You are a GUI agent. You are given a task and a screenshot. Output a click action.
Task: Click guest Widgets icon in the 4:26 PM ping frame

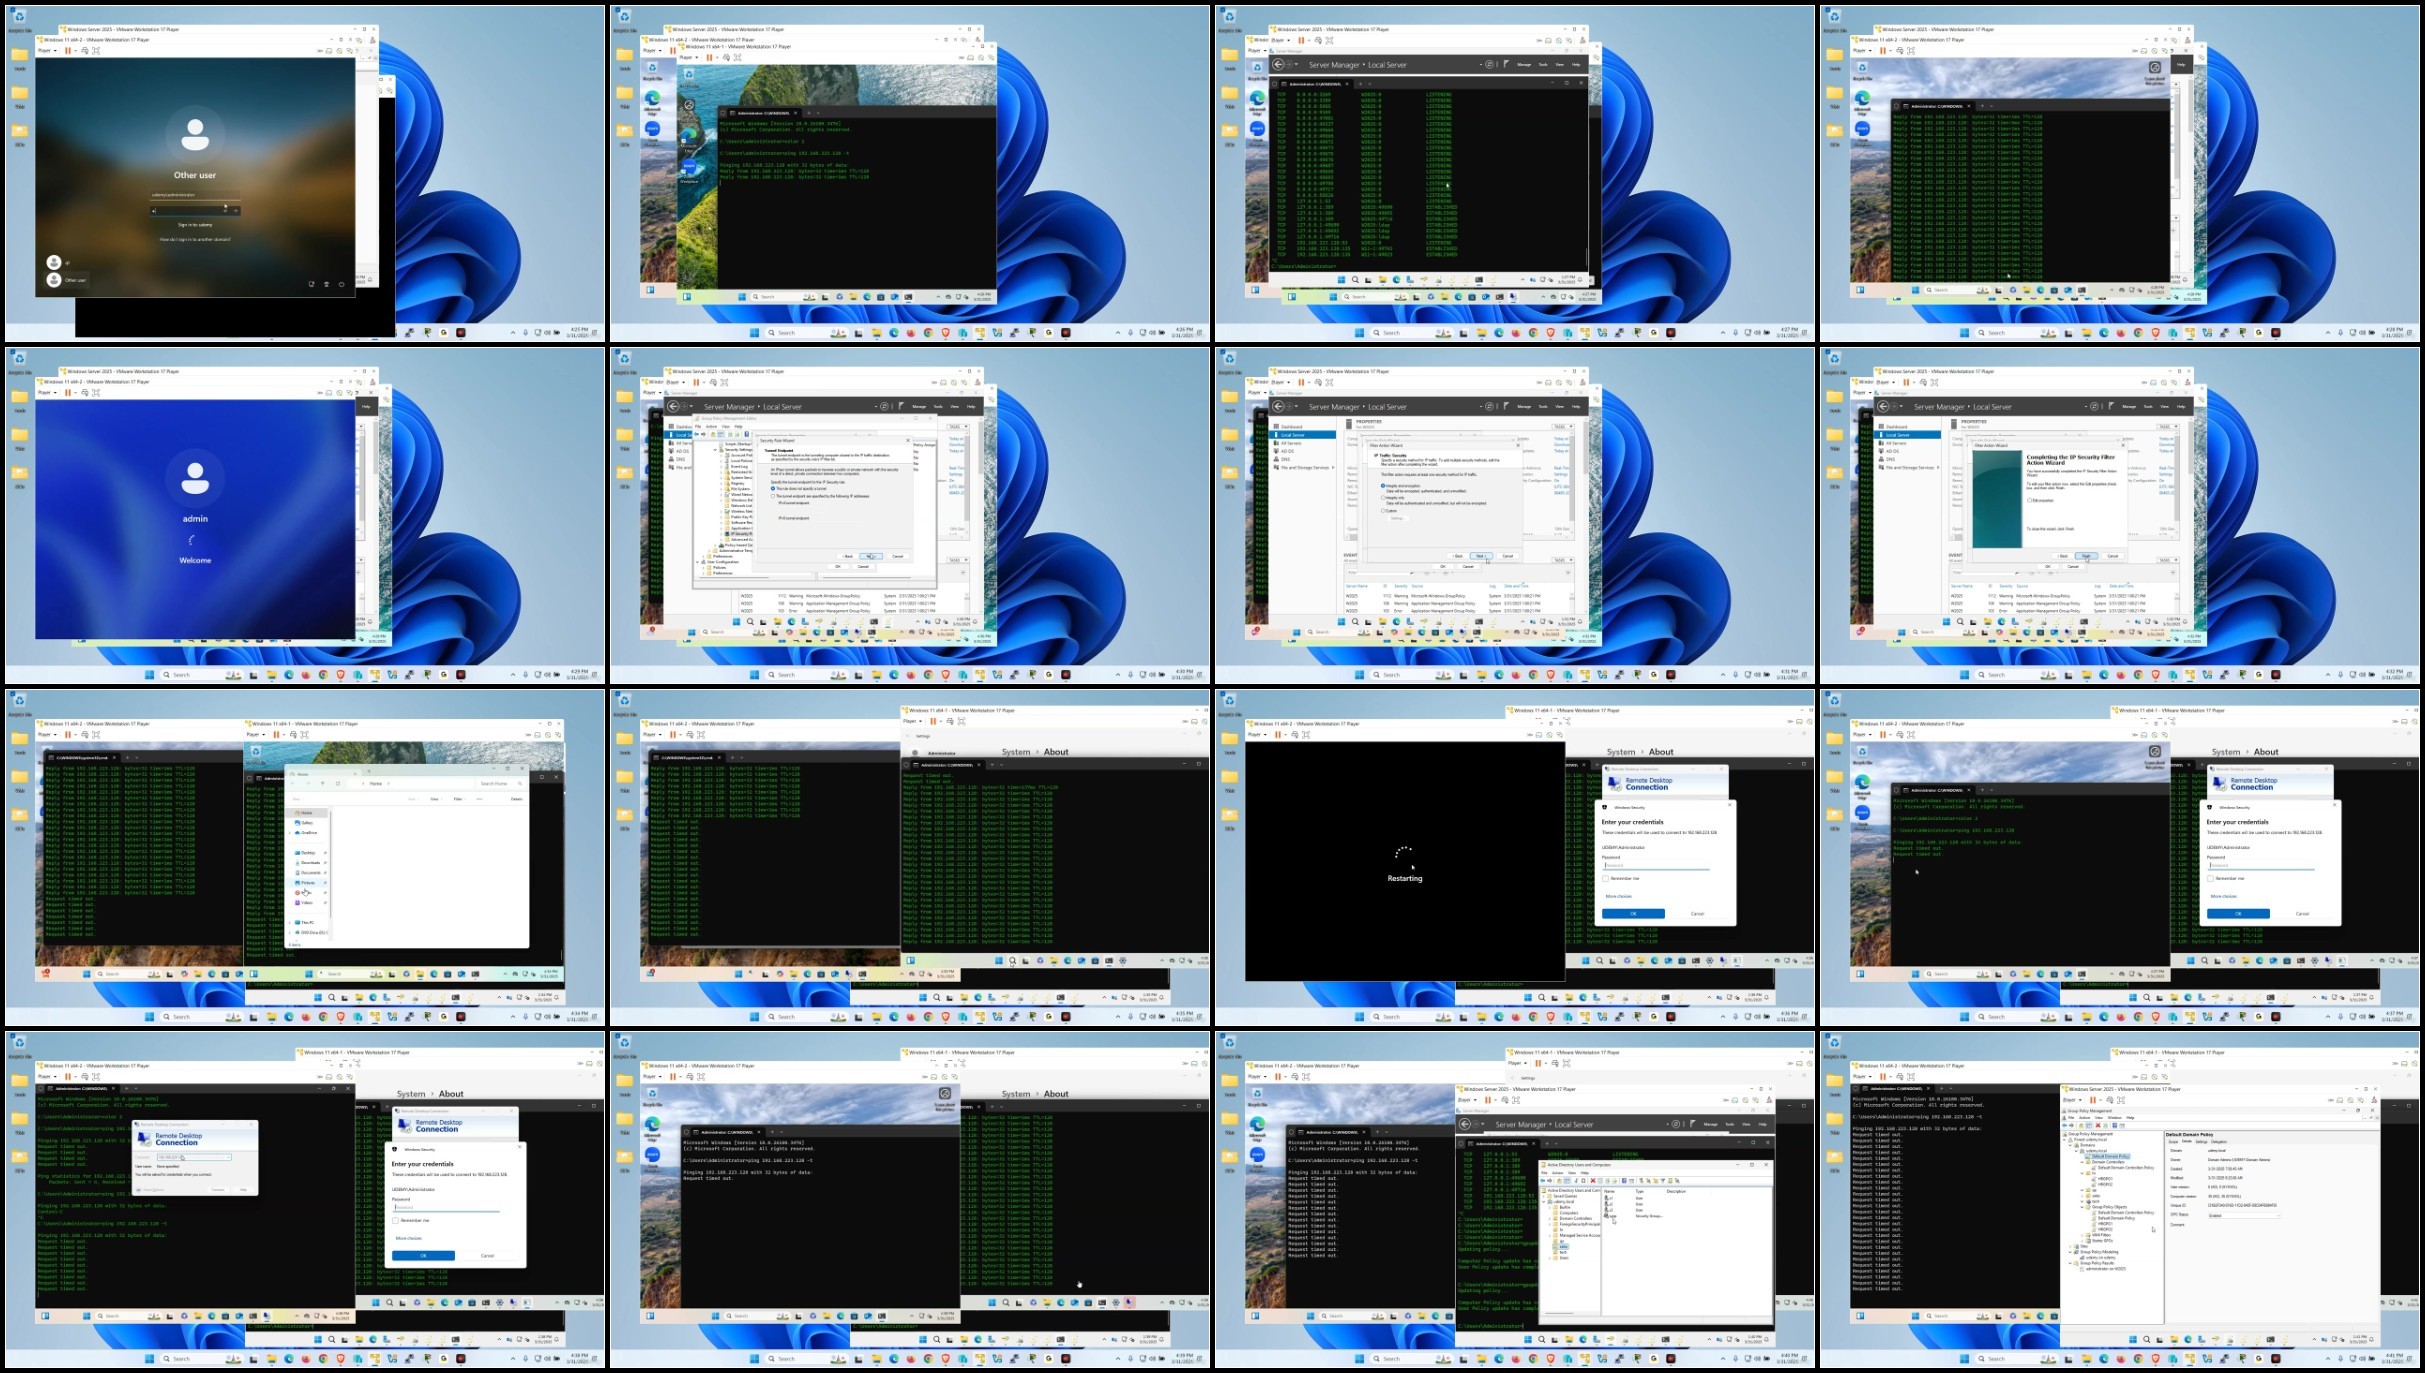pos(687,296)
